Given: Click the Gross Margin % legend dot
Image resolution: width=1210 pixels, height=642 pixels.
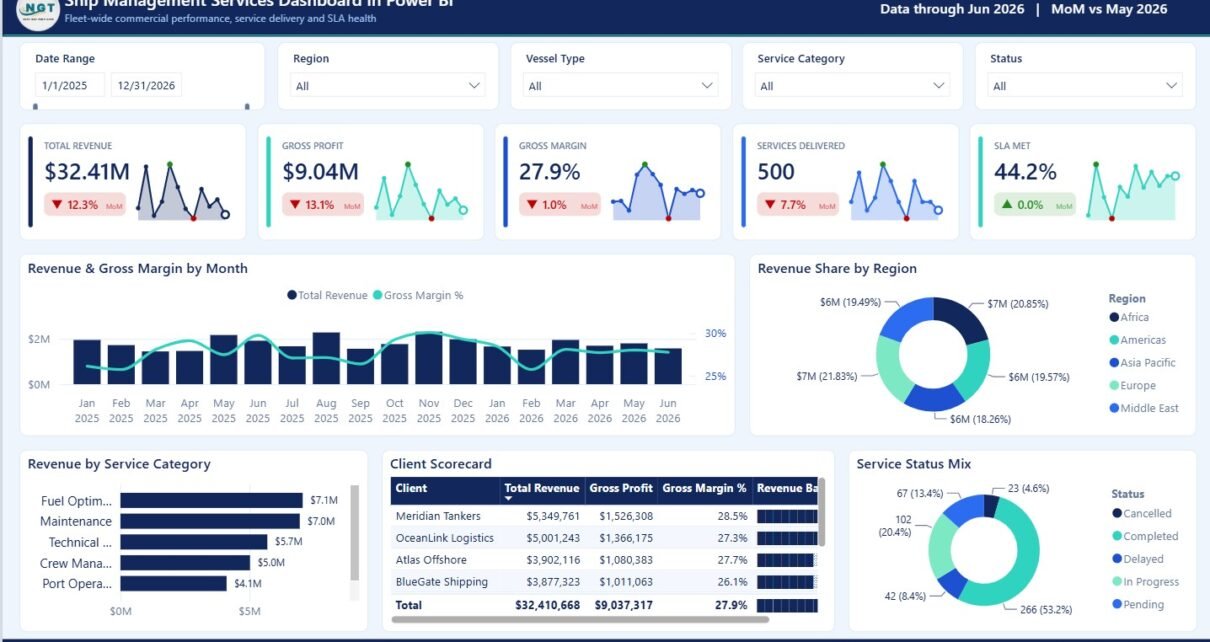Looking at the screenshot, I should pos(378,295).
